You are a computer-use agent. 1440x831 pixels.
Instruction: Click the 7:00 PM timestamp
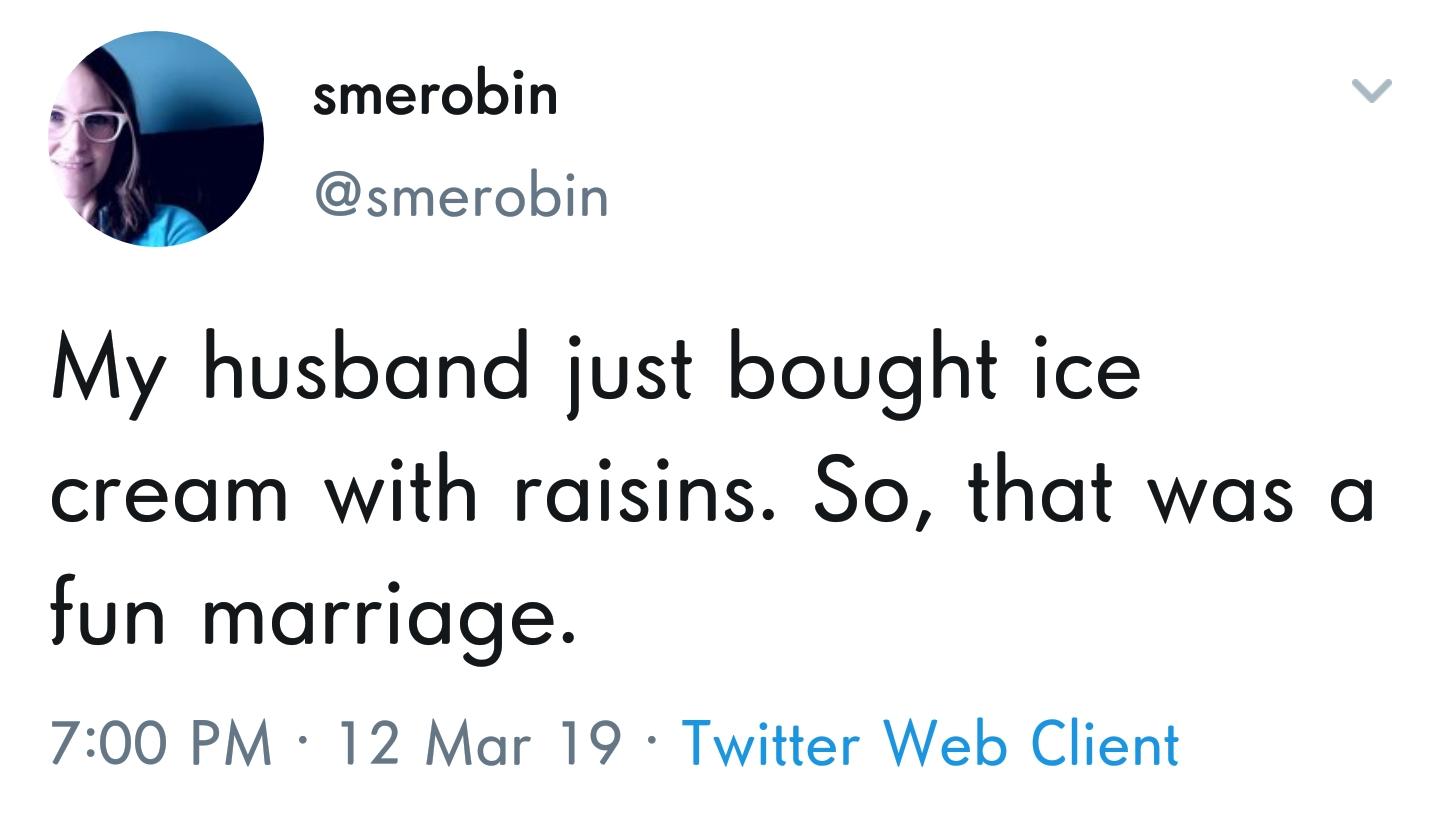point(161,745)
